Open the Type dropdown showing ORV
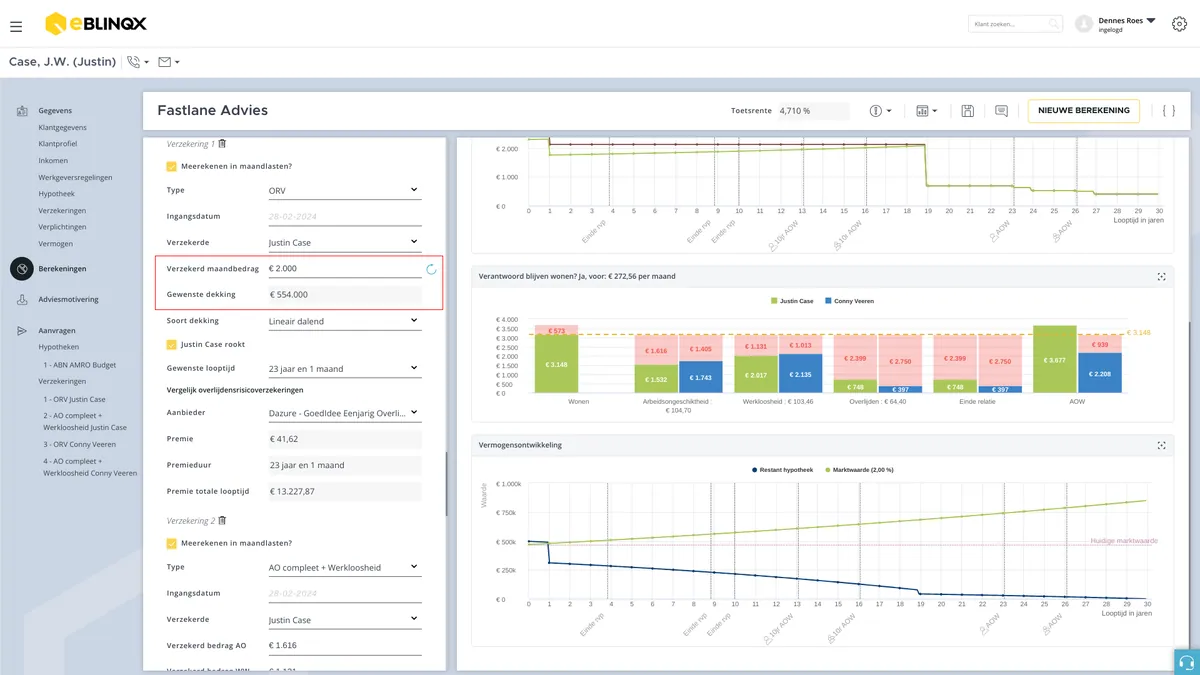Viewport: 1200px width, 675px height. (x=344, y=190)
